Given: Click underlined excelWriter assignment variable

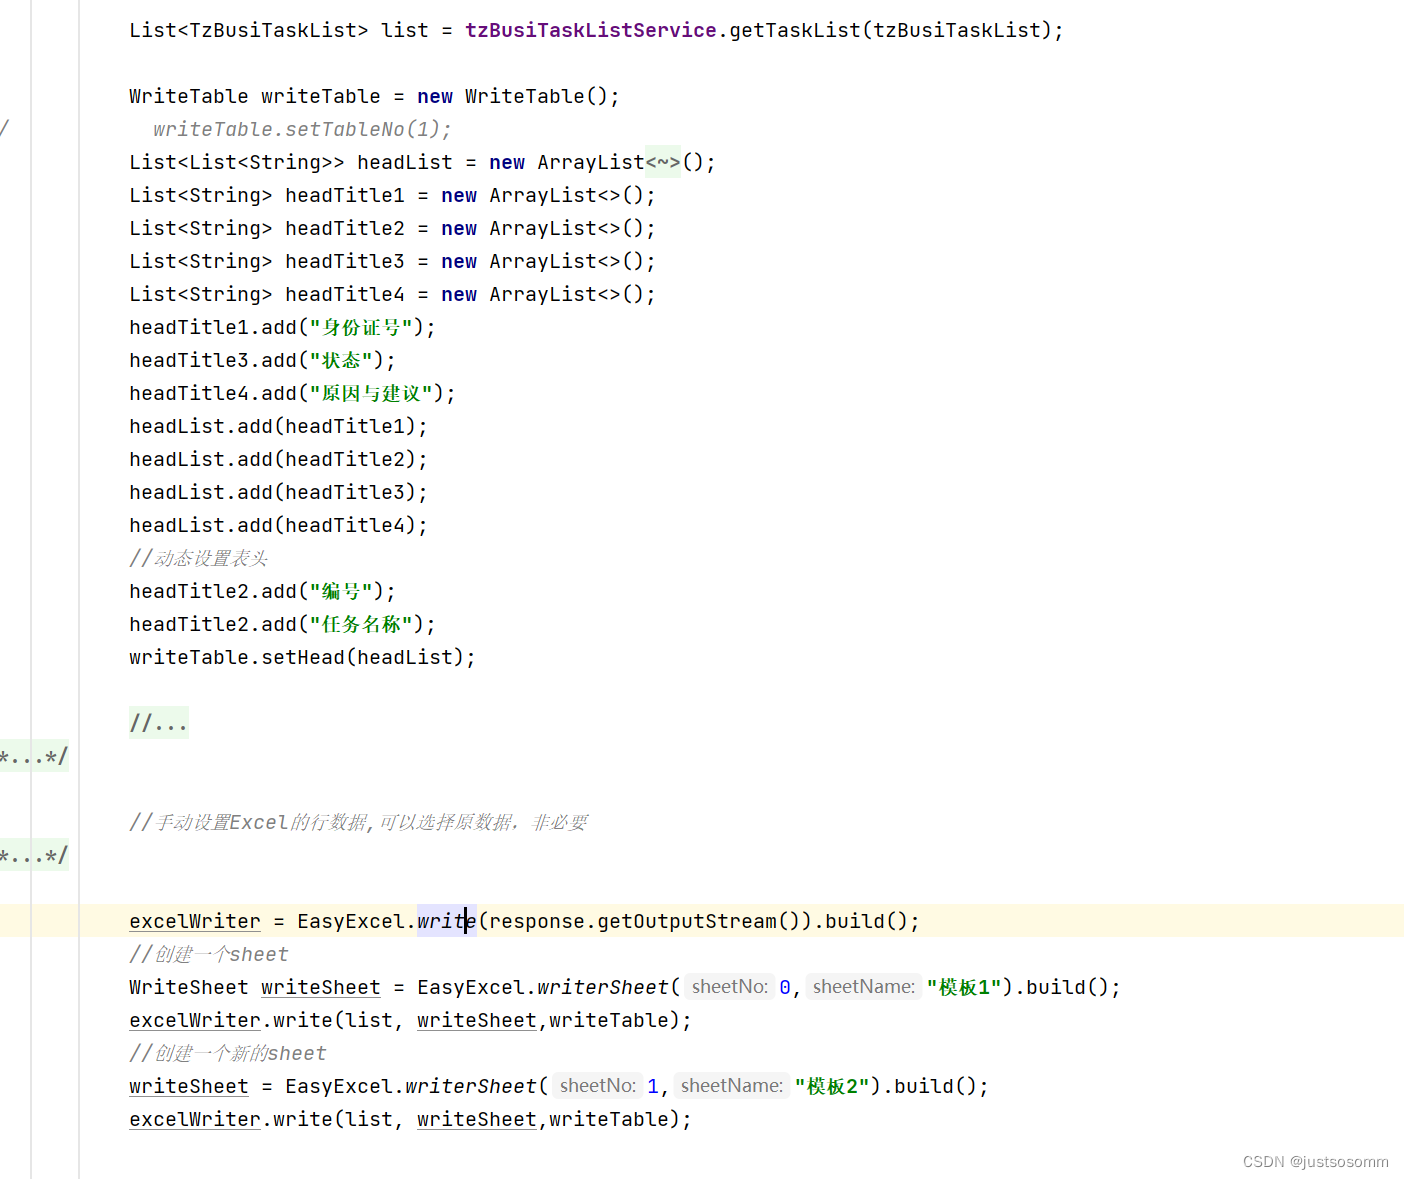Looking at the screenshot, I should tap(195, 921).
